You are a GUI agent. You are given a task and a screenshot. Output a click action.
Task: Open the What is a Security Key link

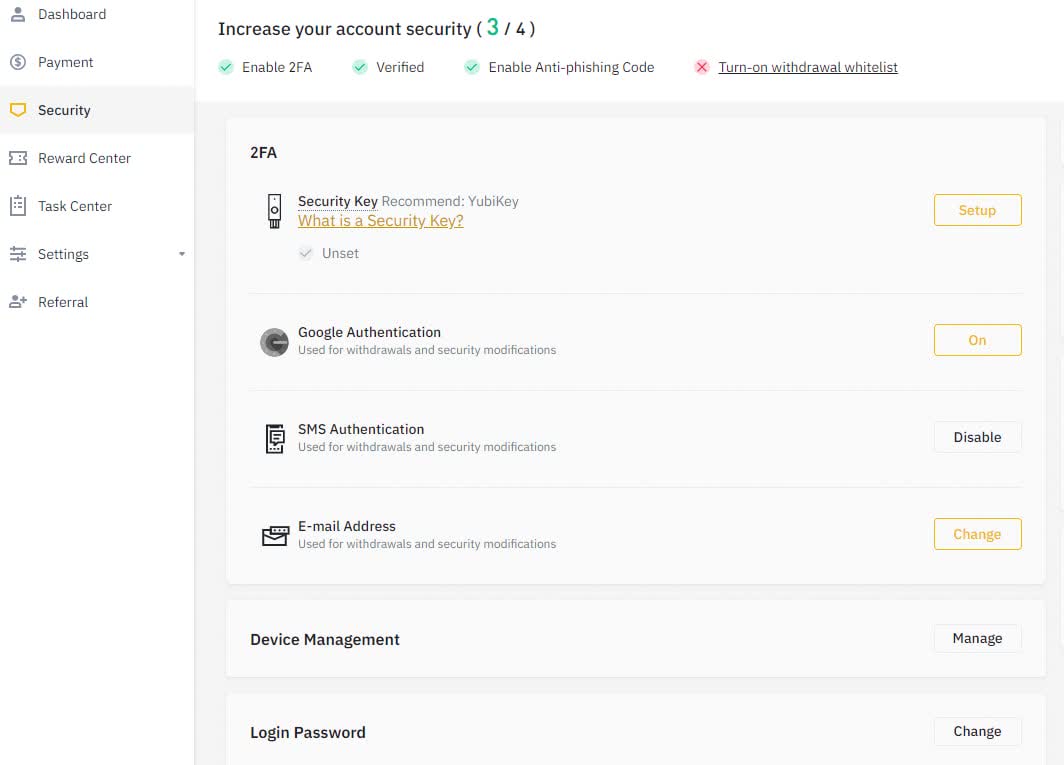[381, 221]
